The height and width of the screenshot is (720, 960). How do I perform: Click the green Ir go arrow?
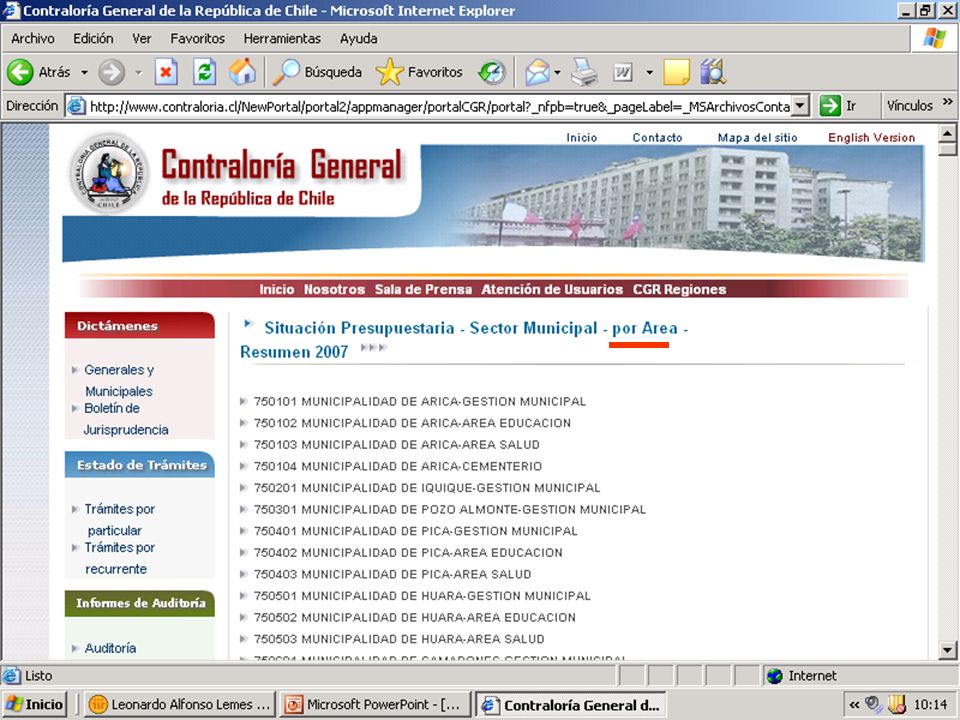(830, 105)
